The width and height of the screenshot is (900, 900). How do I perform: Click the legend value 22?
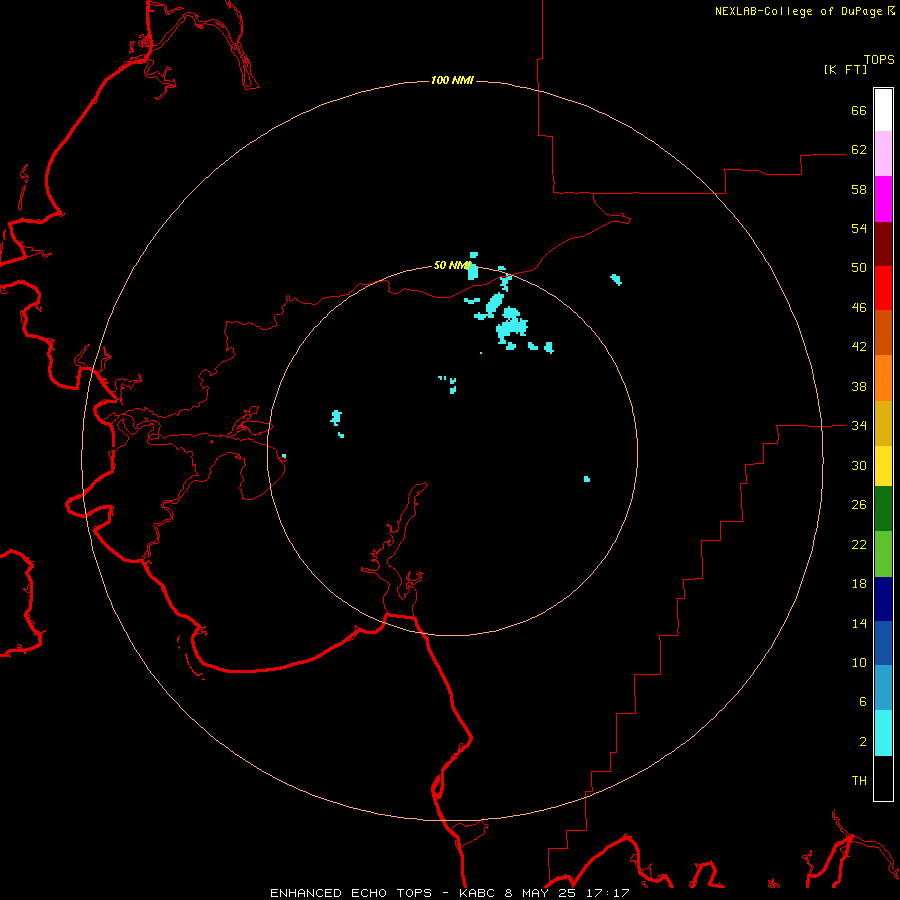pos(859,544)
